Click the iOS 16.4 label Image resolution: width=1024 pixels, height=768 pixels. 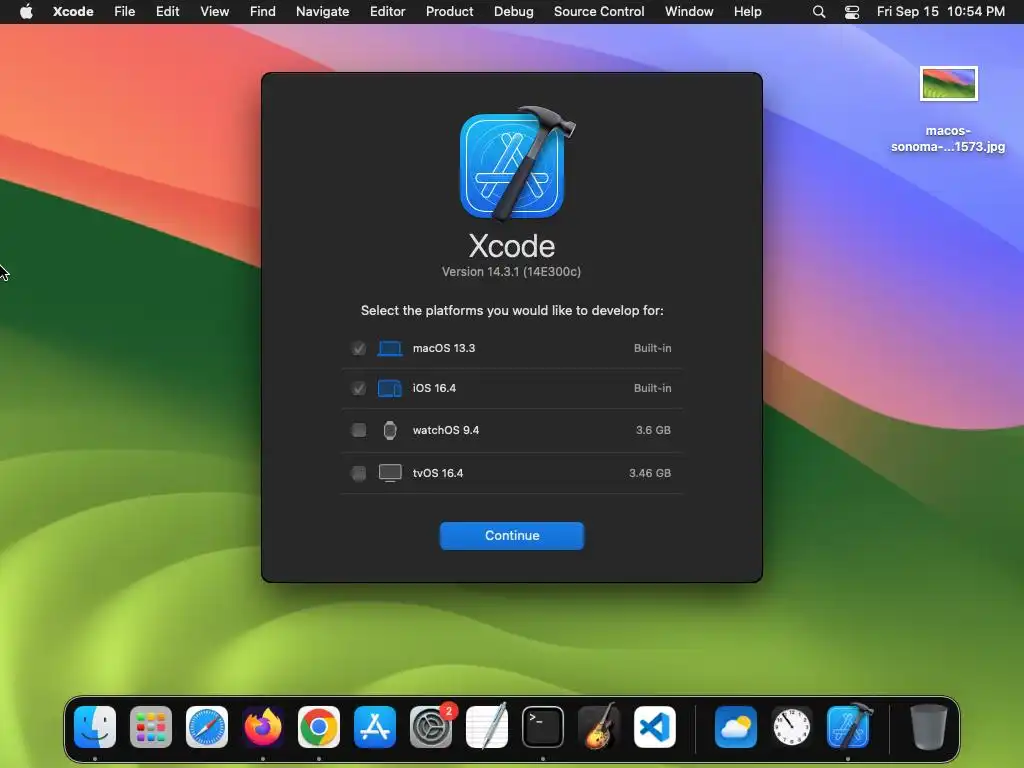pyautogui.click(x=434, y=389)
